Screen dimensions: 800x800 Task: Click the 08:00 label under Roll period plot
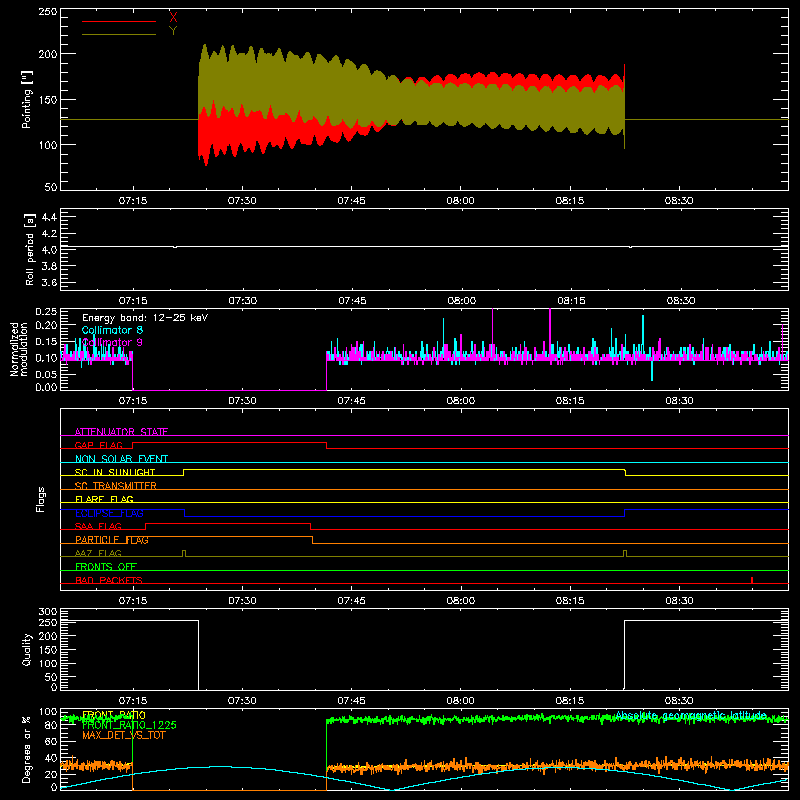coord(461,301)
